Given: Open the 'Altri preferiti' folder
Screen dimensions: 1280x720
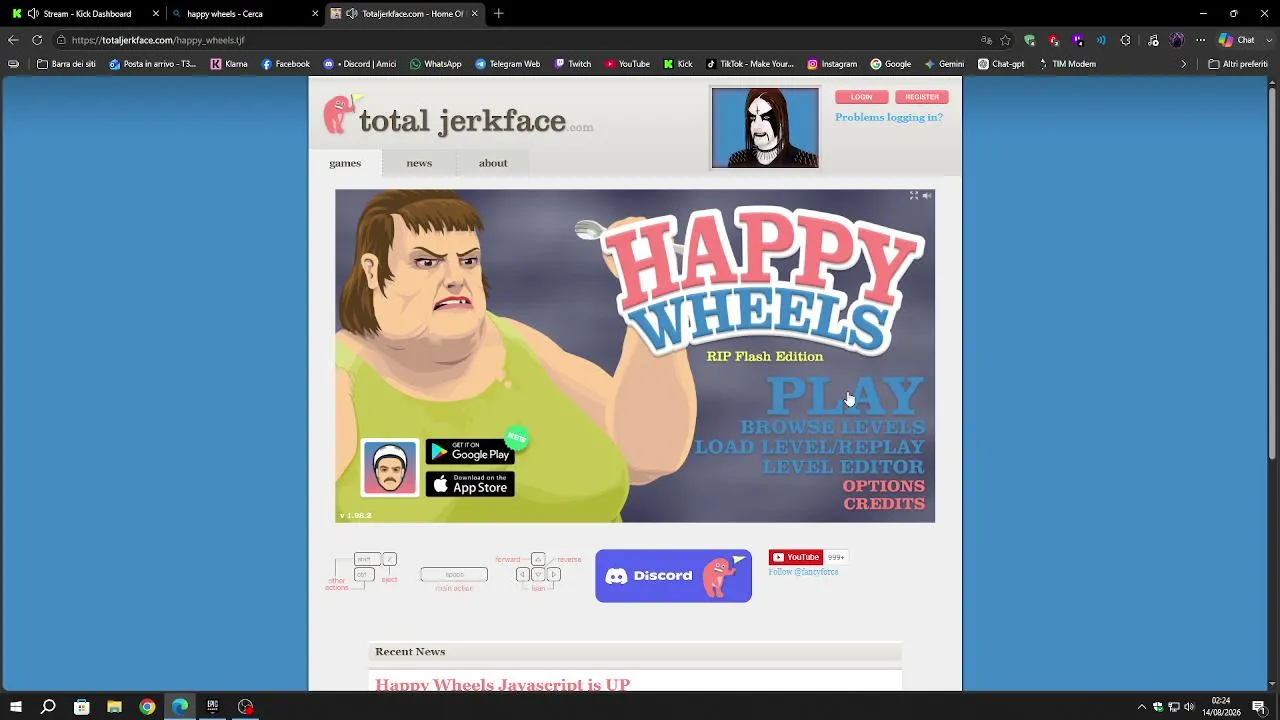Looking at the screenshot, I should 1238,64.
